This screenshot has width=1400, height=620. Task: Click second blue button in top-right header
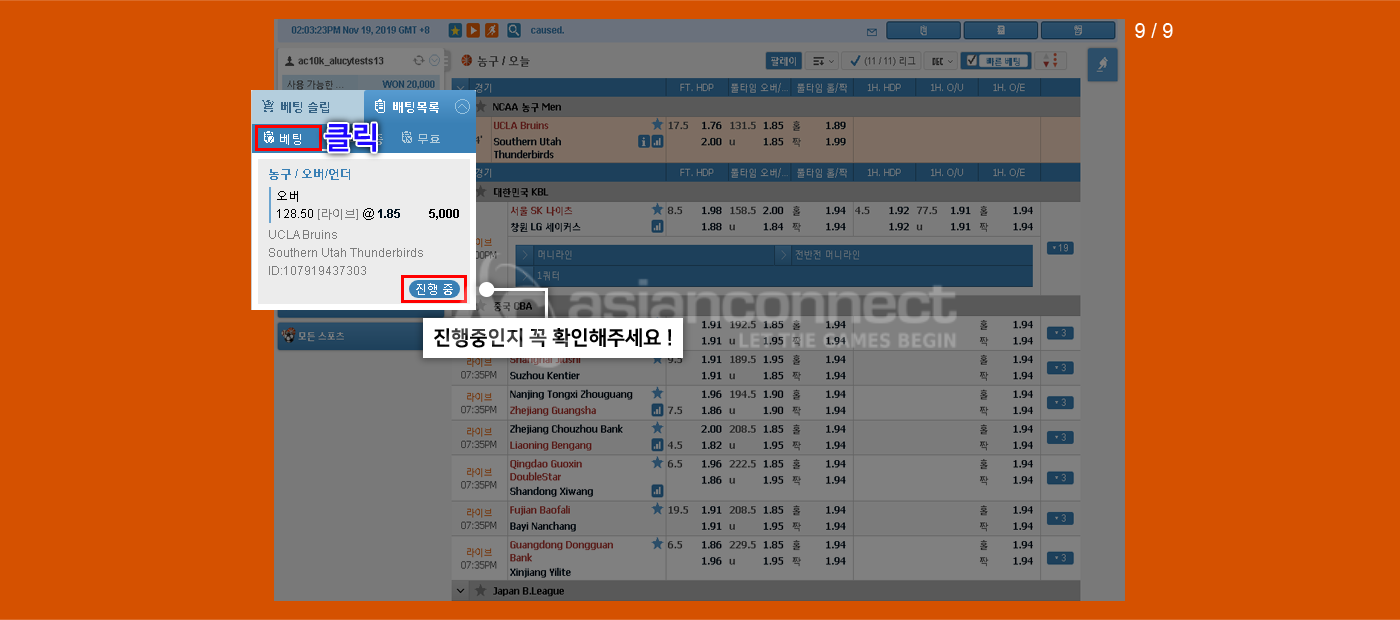tap(1001, 30)
